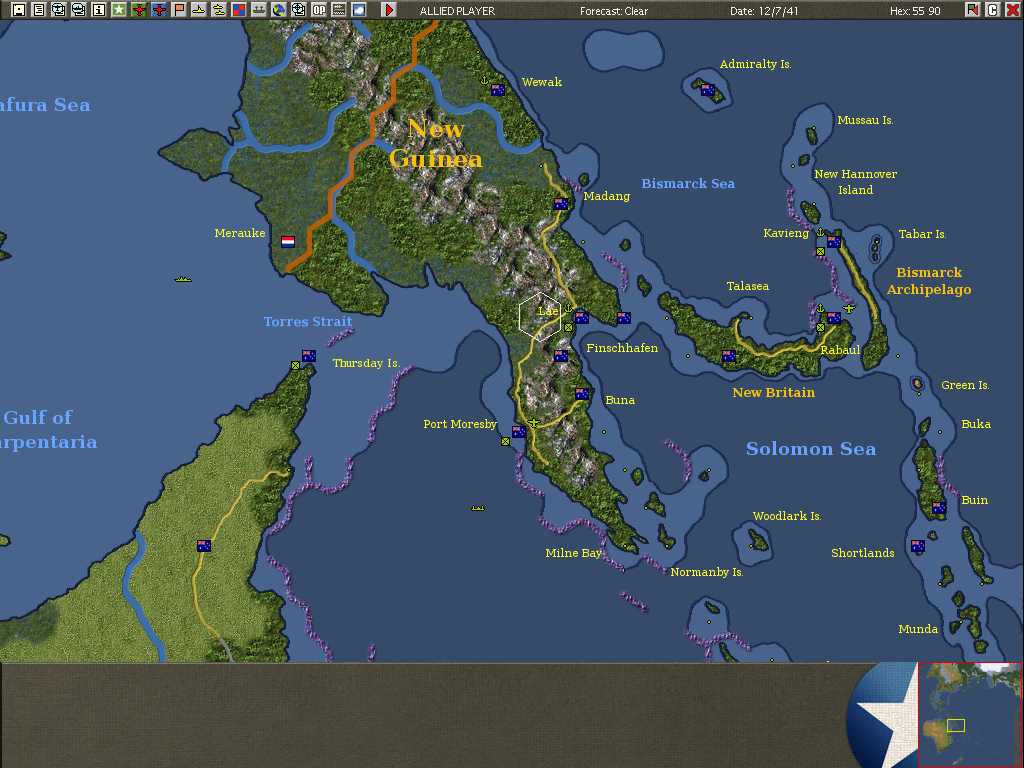This screenshot has height=768, width=1024.
Task: Select the flag at Thursday Island
Action: point(309,356)
